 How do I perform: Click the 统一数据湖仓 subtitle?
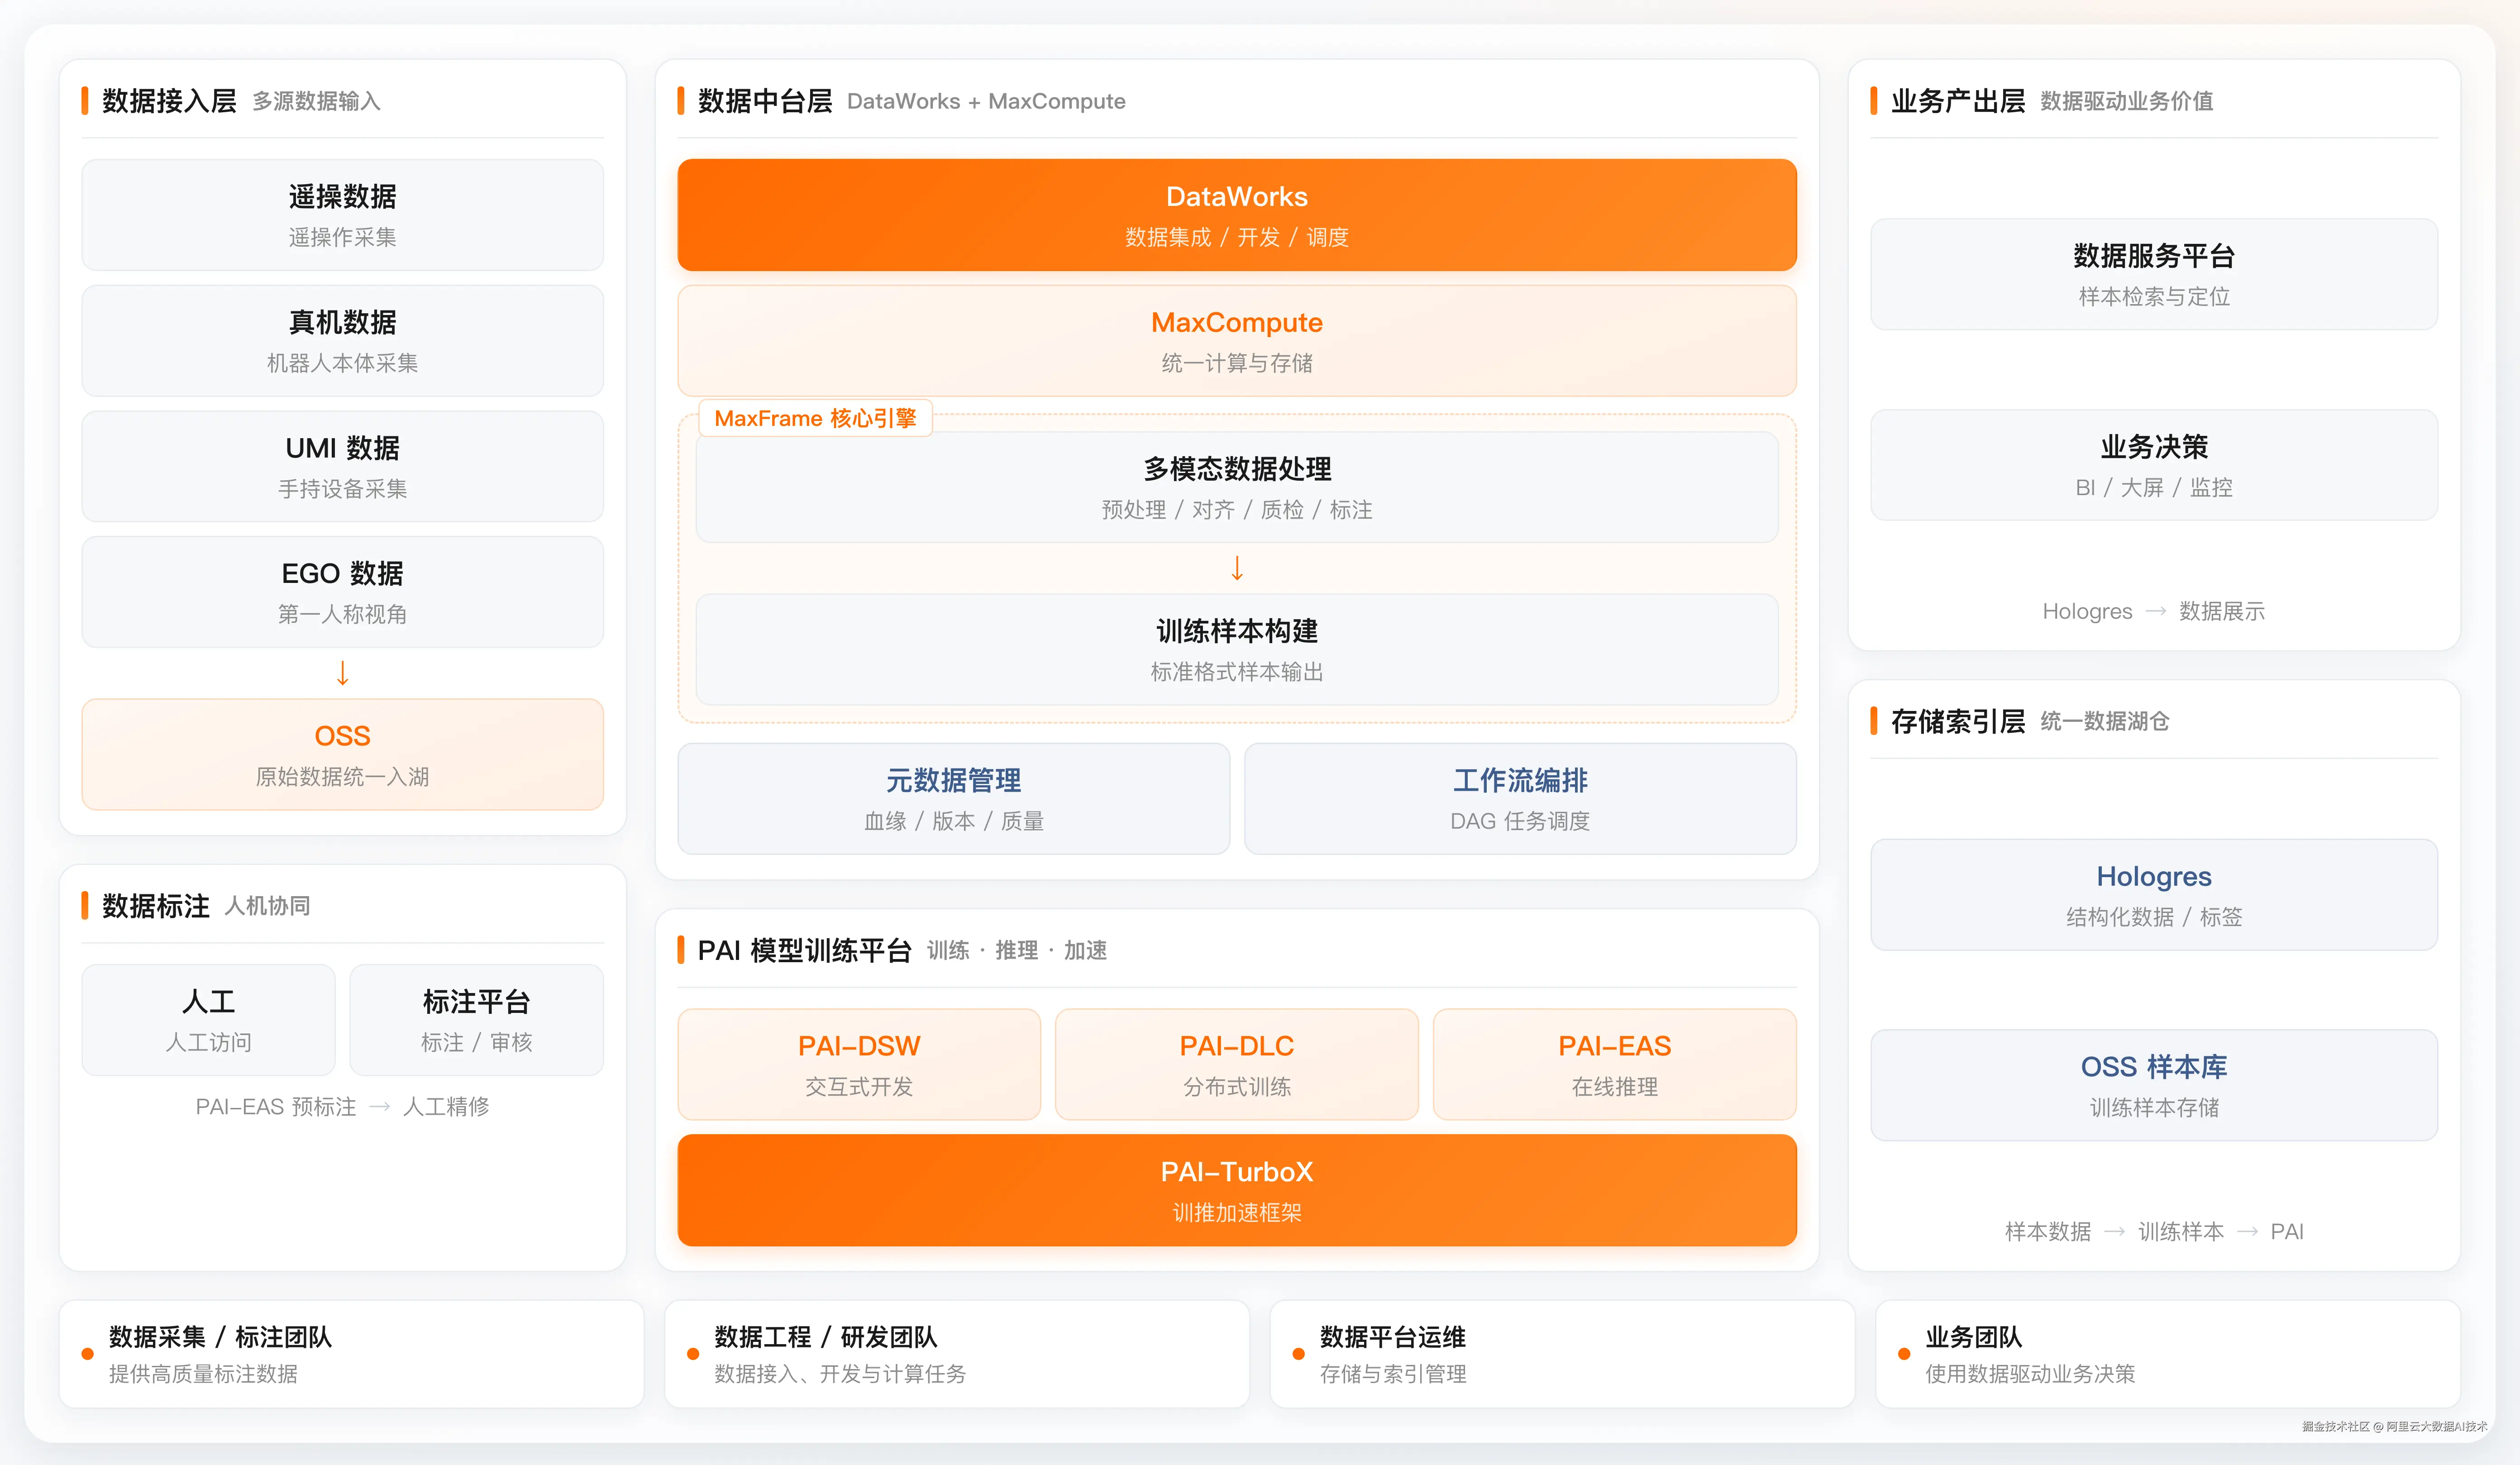click(x=2105, y=722)
